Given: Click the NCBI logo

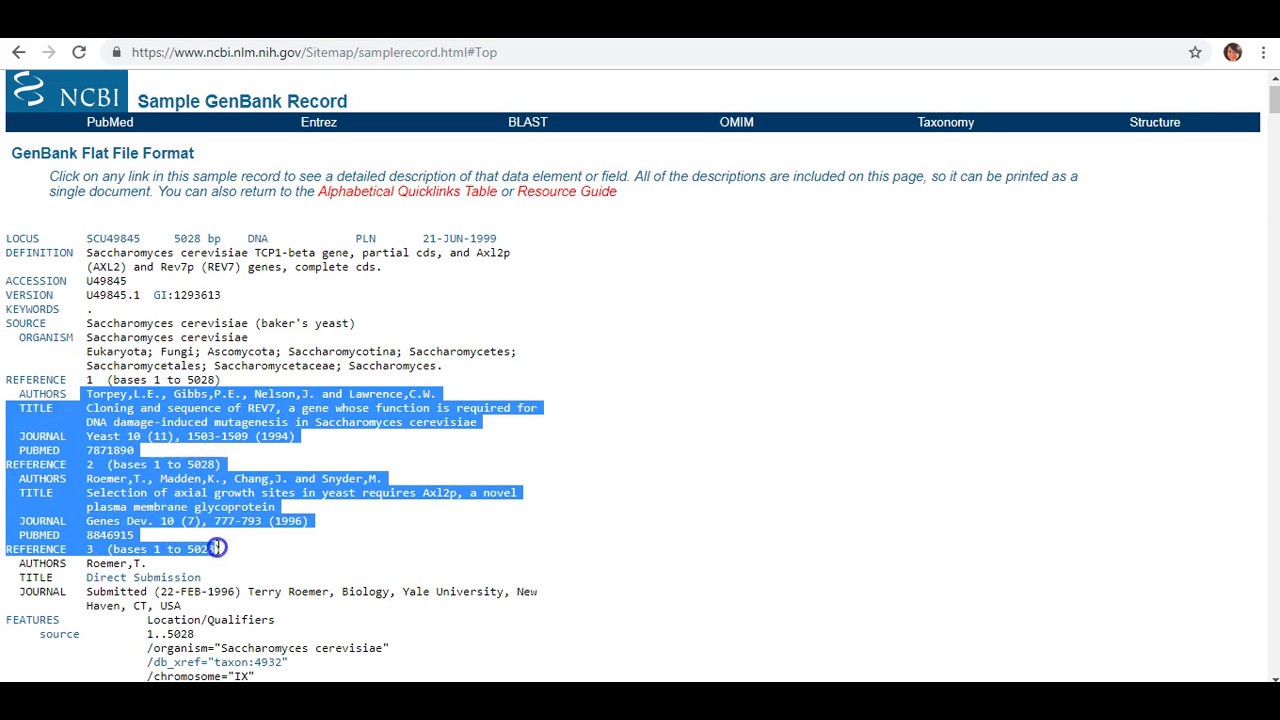Looking at the screenshot, I should [66, 90].
